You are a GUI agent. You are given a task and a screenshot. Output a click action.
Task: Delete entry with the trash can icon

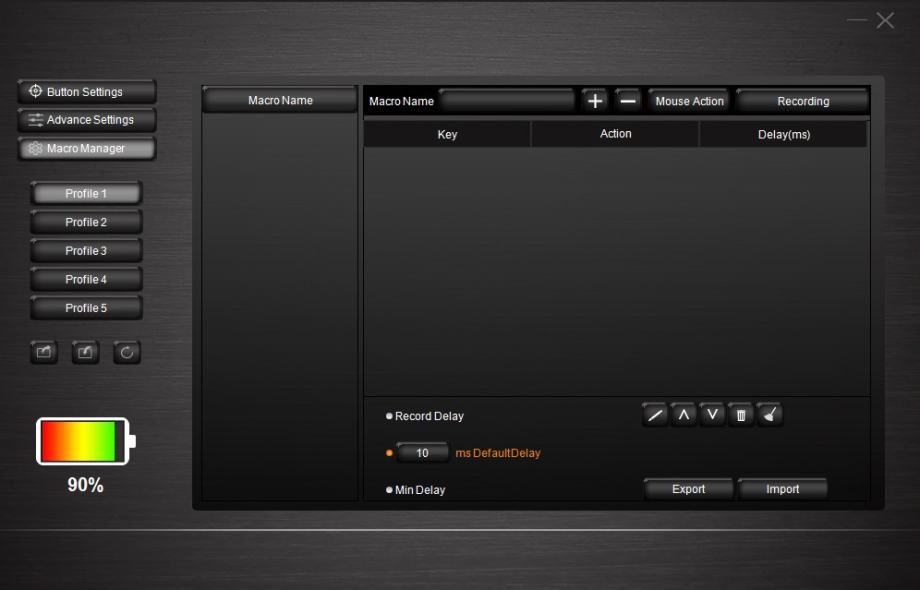click(x=741, y=415)
